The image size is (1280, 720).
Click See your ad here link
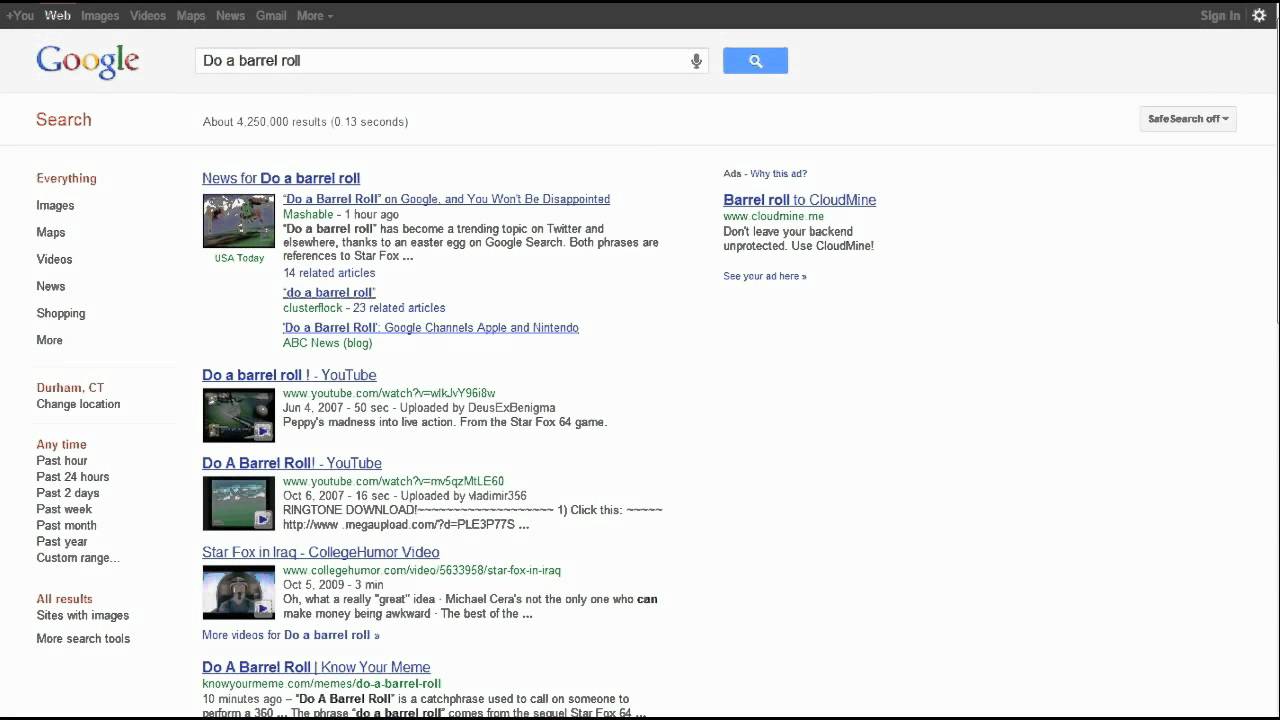765,276
